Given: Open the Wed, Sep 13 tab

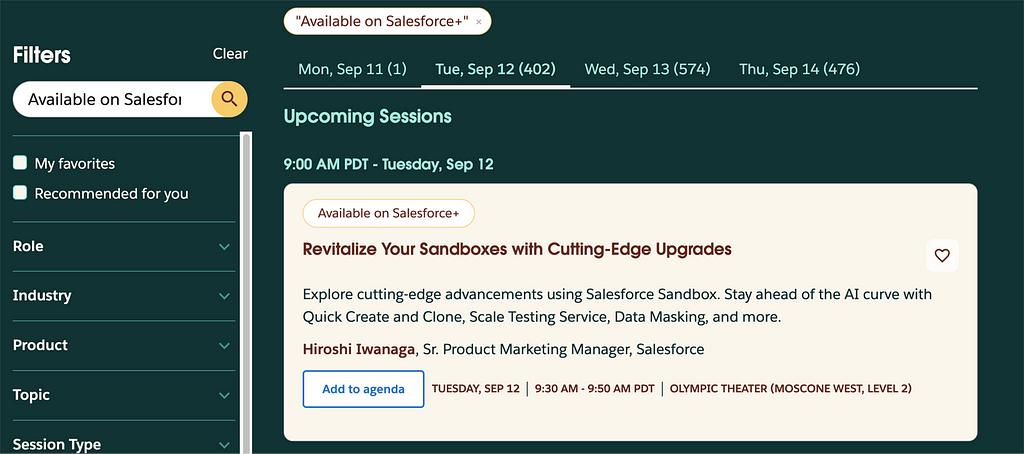Looking at the screenshot, I should 647,69.
